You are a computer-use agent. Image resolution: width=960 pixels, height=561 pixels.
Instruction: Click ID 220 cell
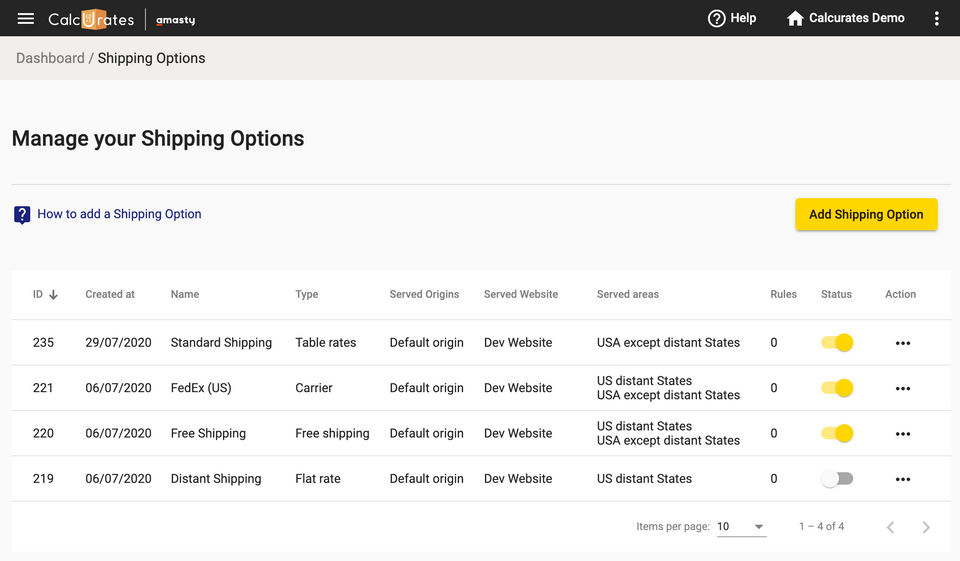click(x=43, y=434)
